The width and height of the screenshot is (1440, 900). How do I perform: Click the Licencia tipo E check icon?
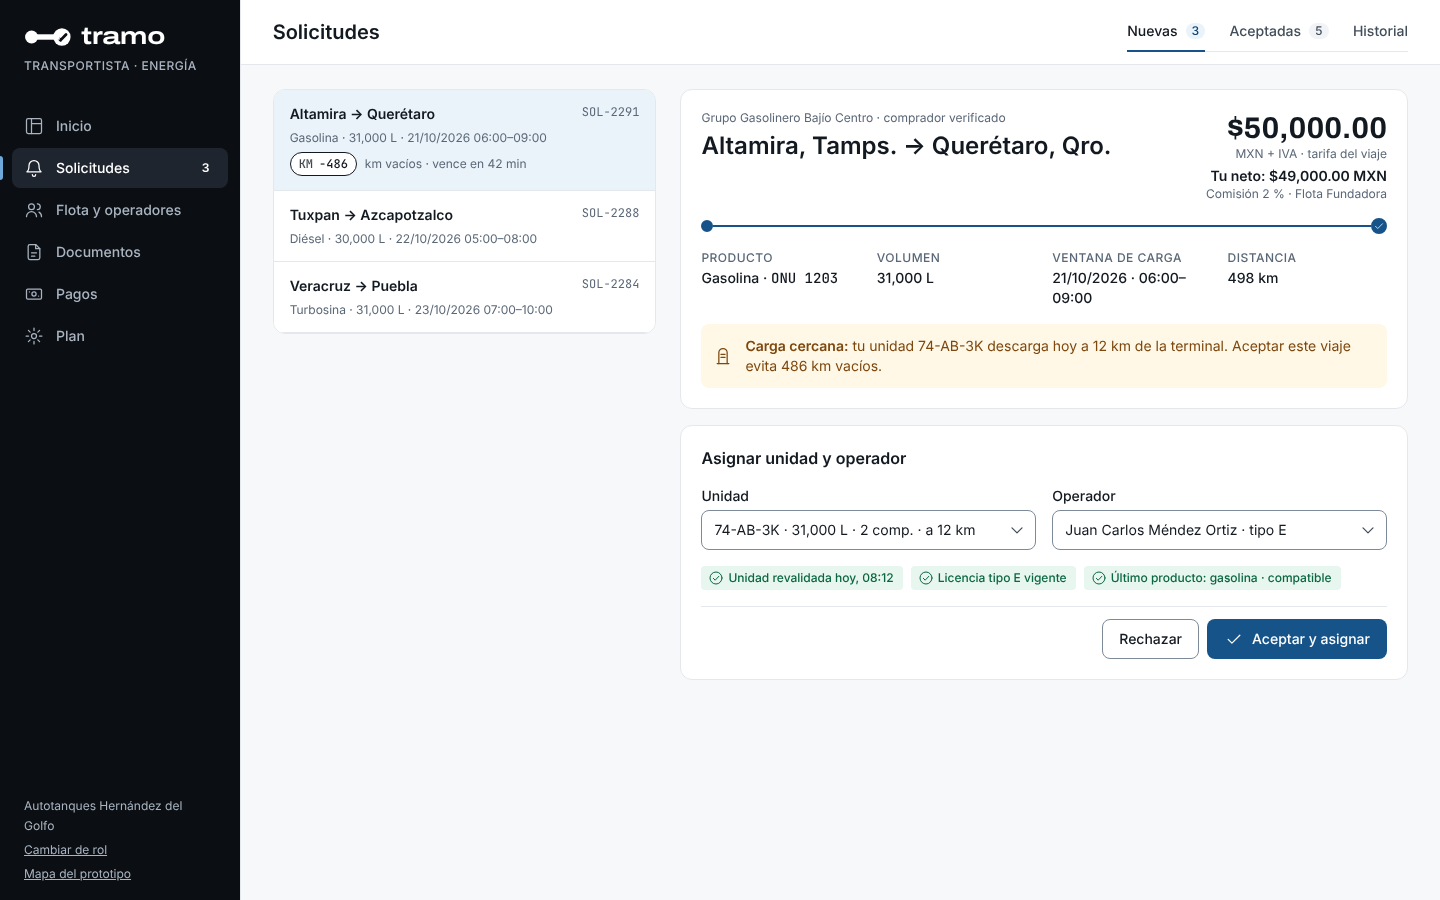926,578
